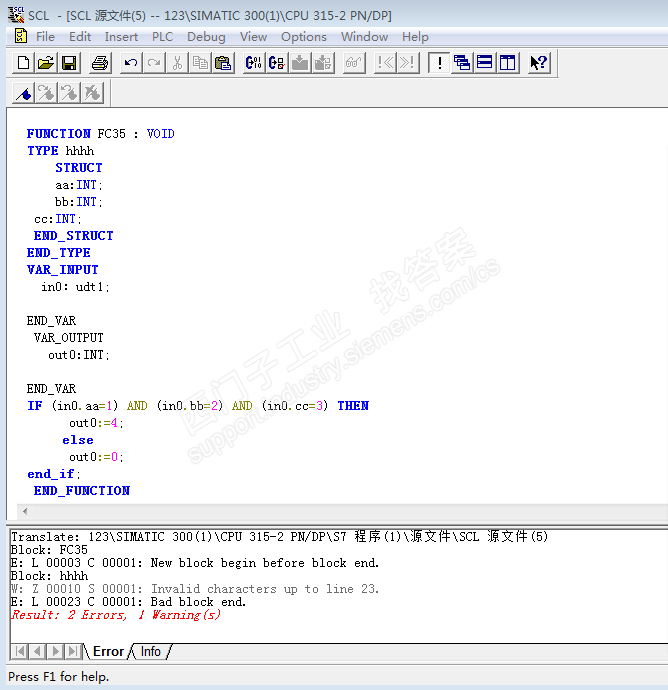Place cursor on 'TYPE hhhh' line
Image resolution: width=668 pixels, height=690 pixels.
pyautogui.click(x=60, y=150)
